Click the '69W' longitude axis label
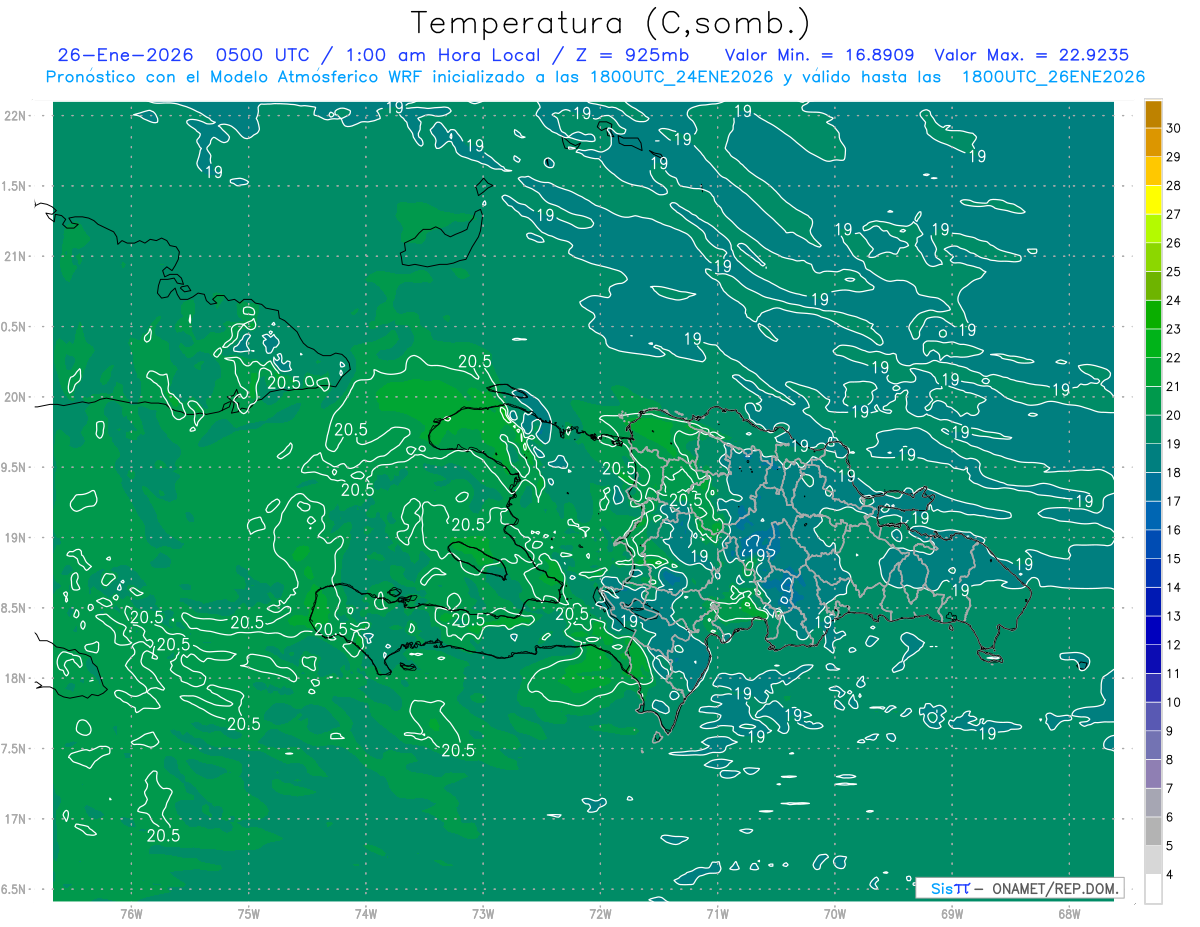The image size is (1200, 927). point(952,913)
